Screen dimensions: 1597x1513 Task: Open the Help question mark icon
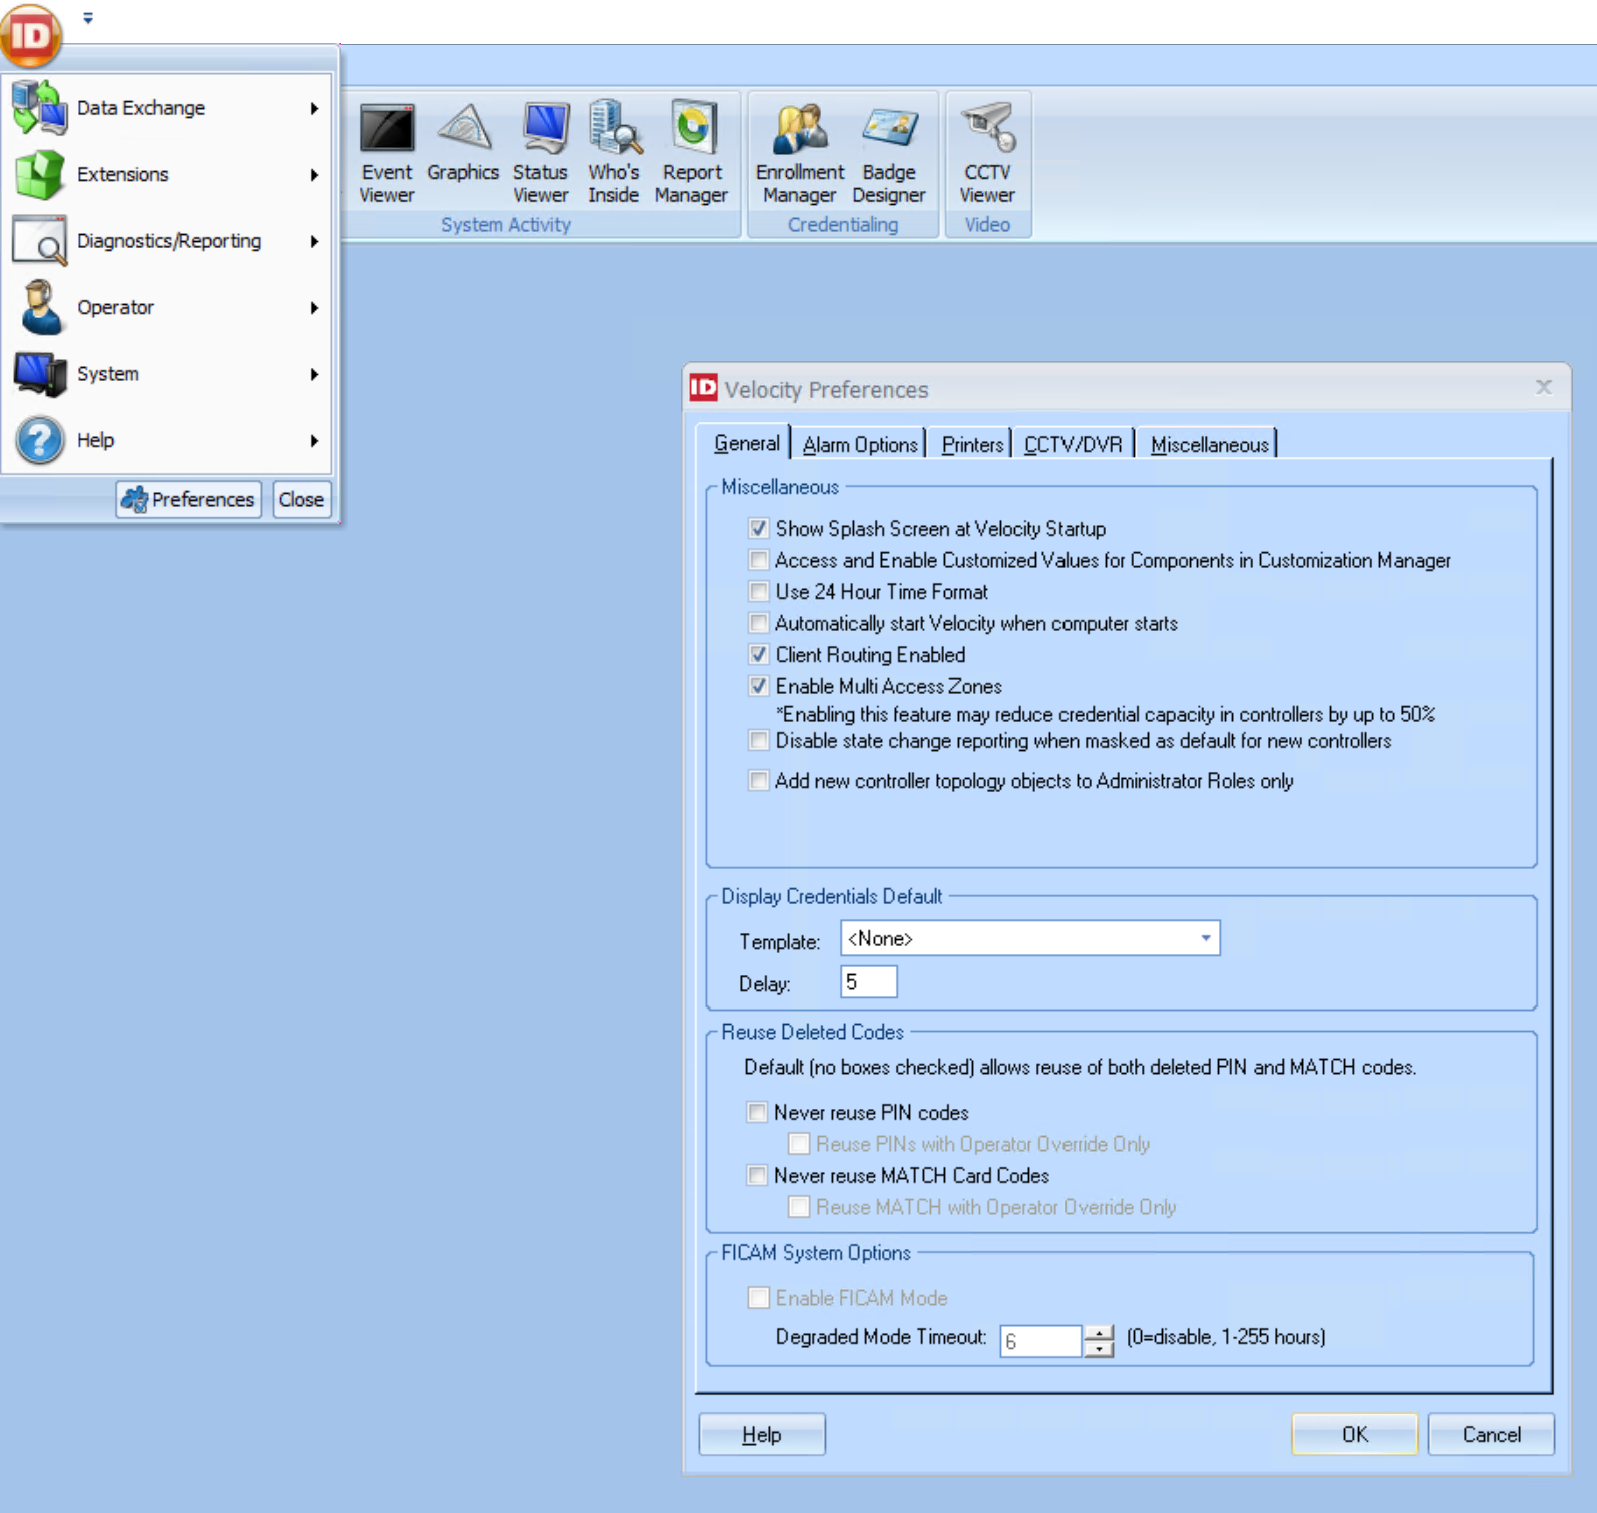(40, 440)
